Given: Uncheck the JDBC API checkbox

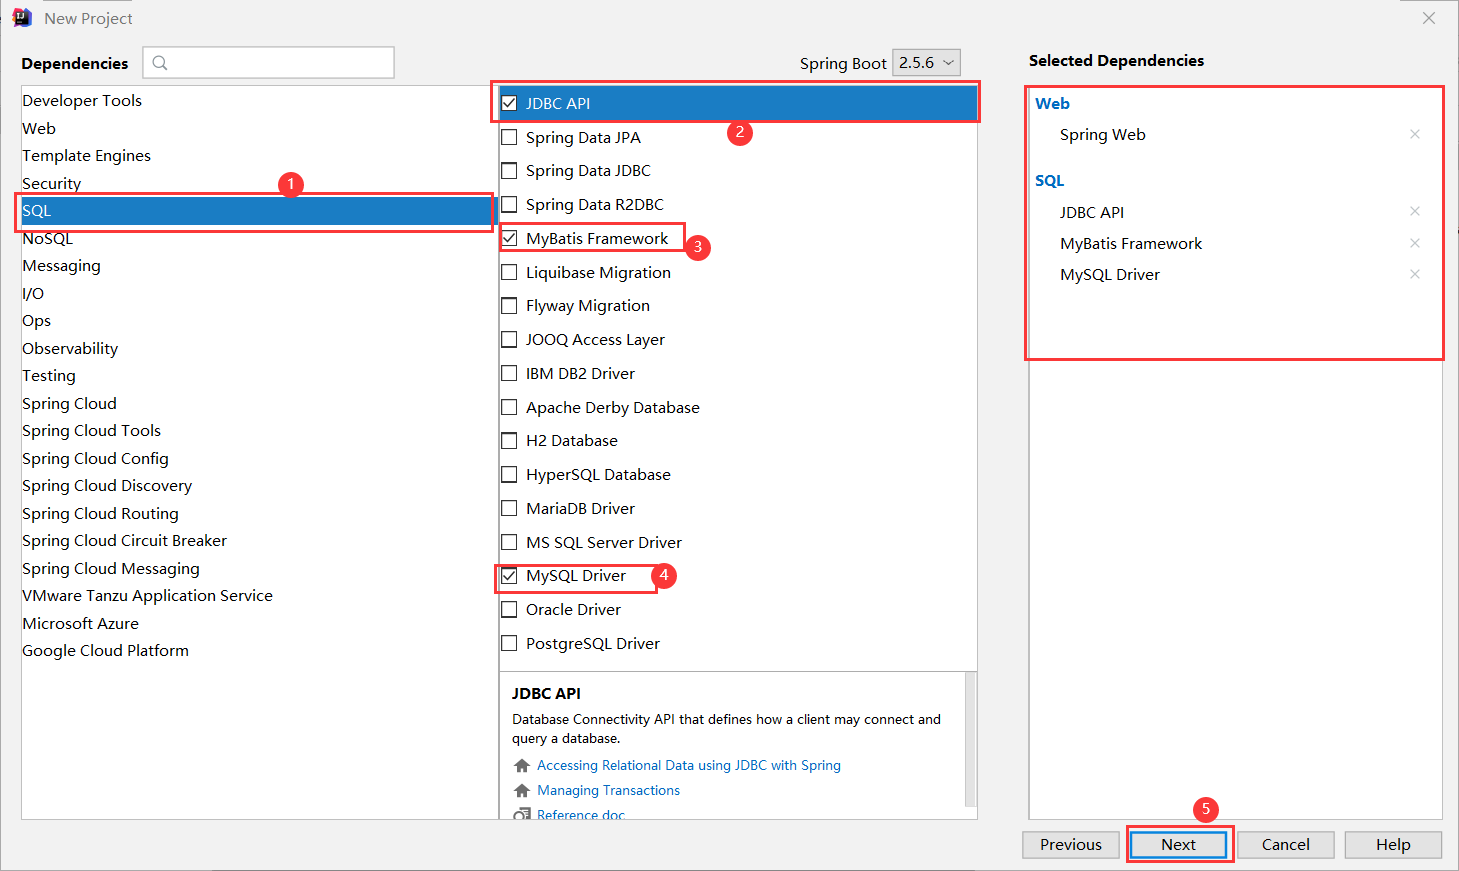Looking at the screenshot, I should point(510,103).
